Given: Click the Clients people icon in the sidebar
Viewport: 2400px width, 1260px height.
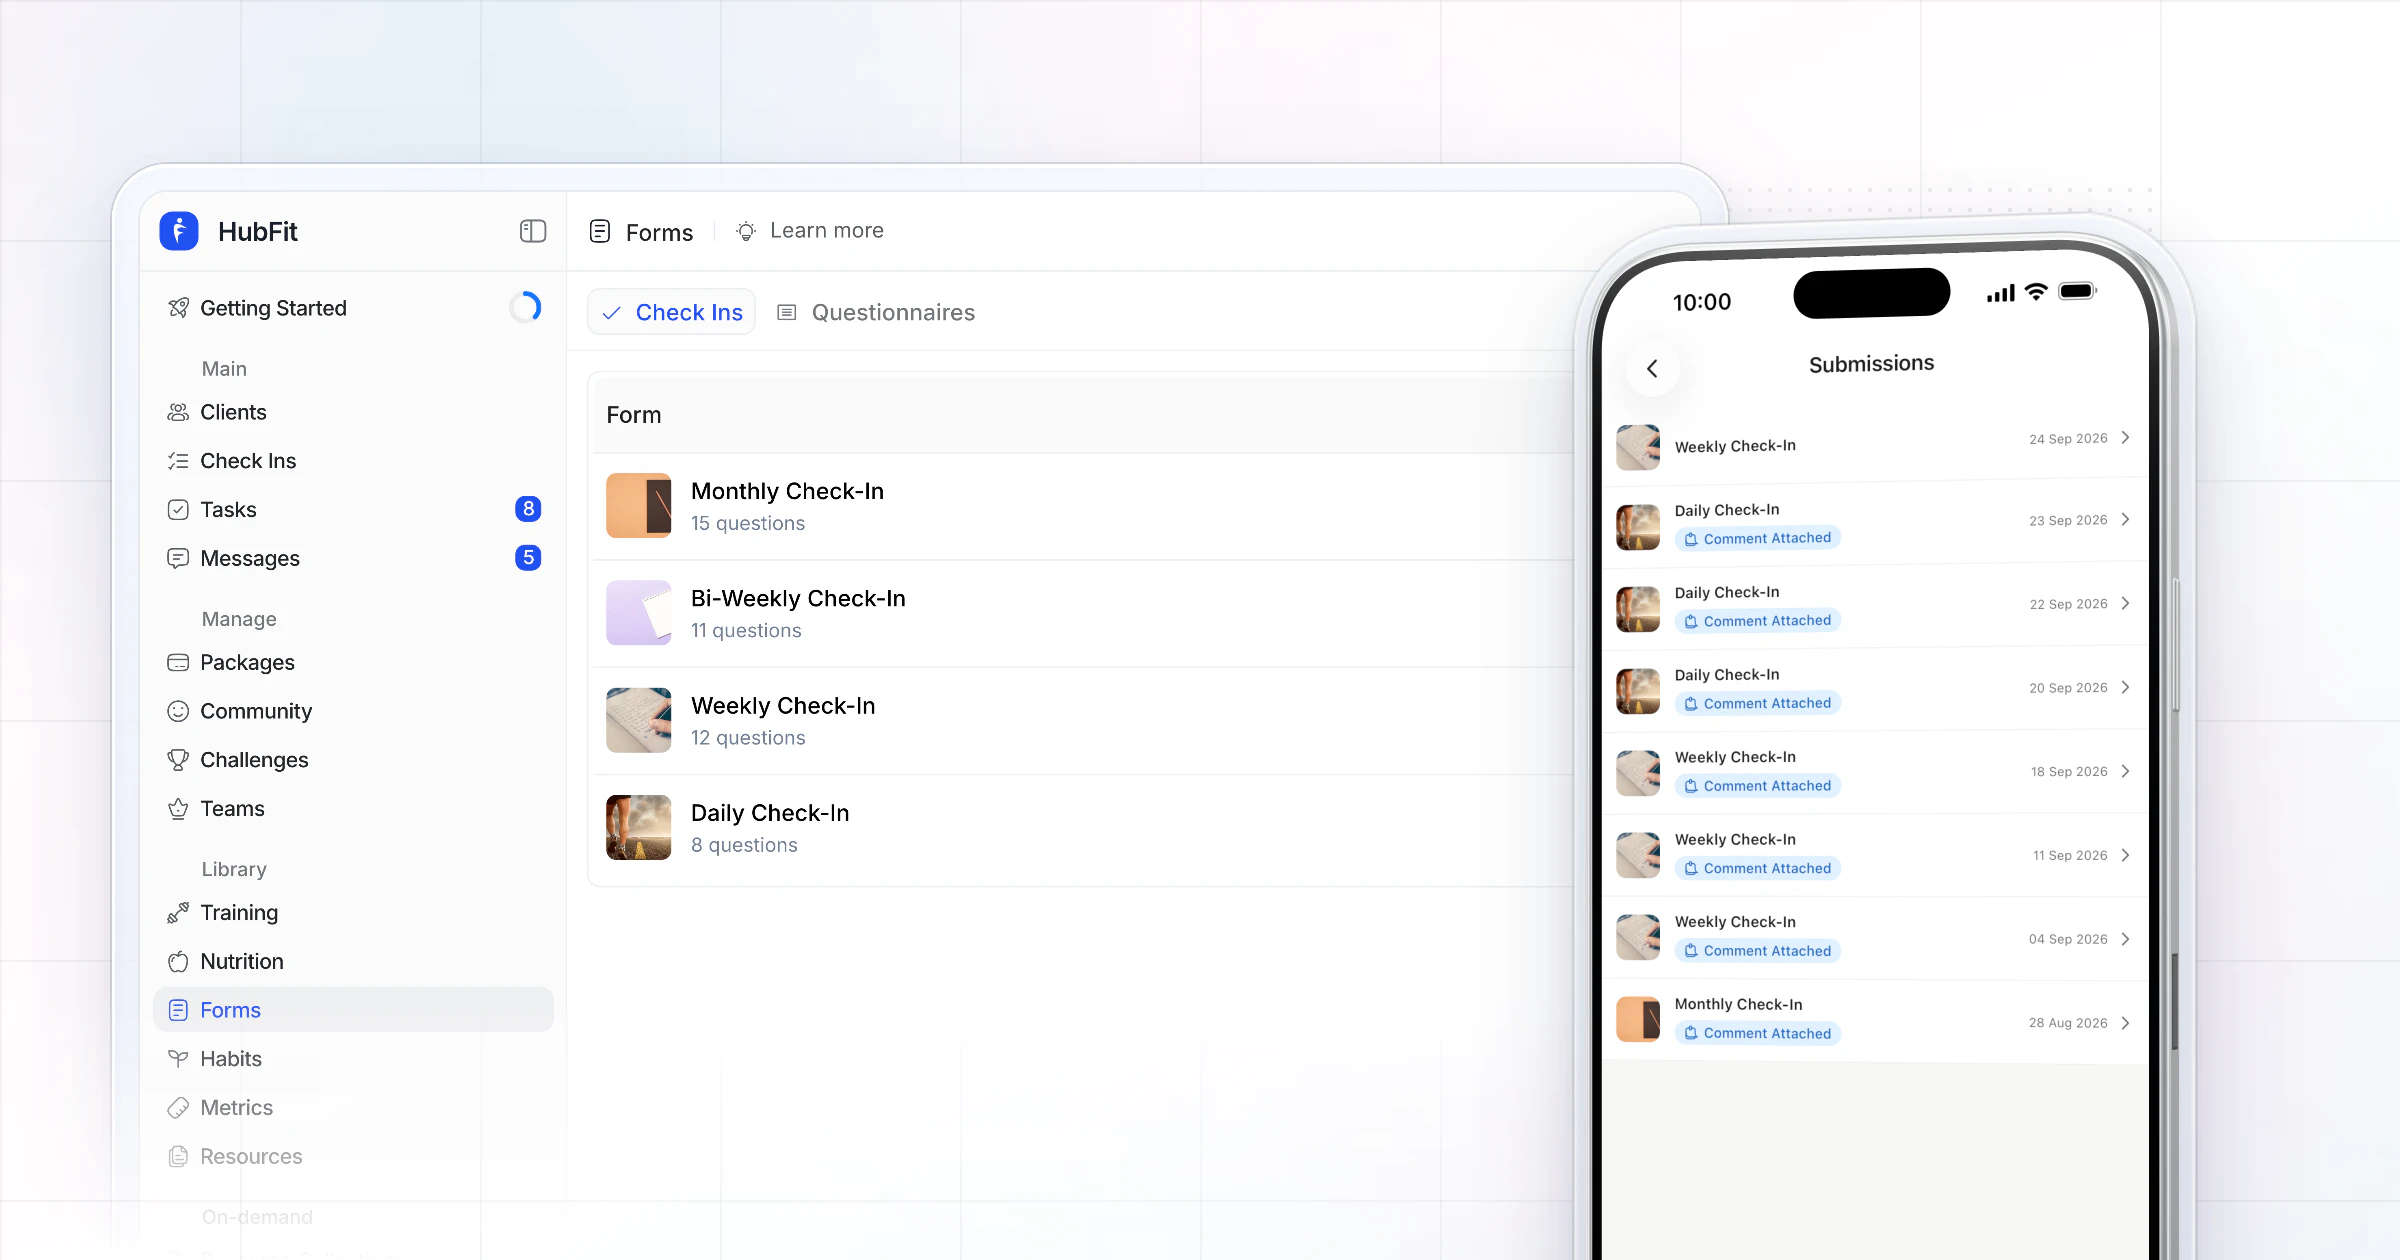Looking at the screenshot, I should point(178,412).
